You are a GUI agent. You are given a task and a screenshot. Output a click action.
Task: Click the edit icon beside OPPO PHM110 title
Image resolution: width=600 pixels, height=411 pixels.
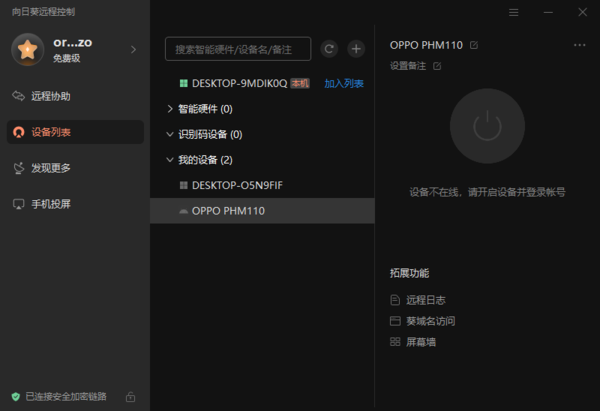click(x=474, y=45)
